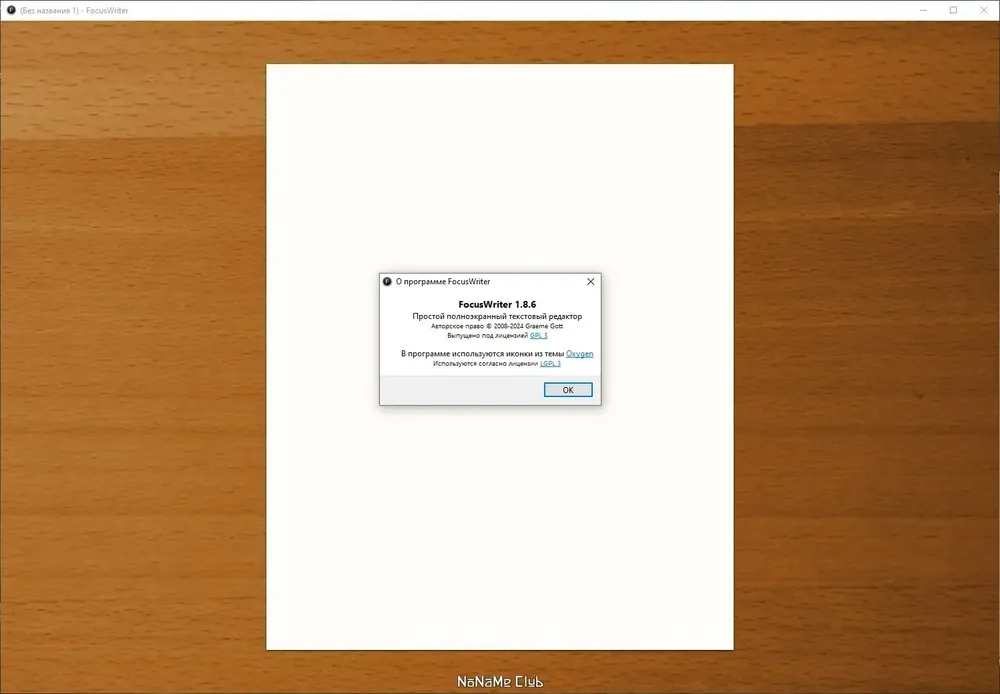The image size is (1000, 694).
Task: Click the 'FocusWriter 1.8.6' version heading
Action: [x=497, y=304]
